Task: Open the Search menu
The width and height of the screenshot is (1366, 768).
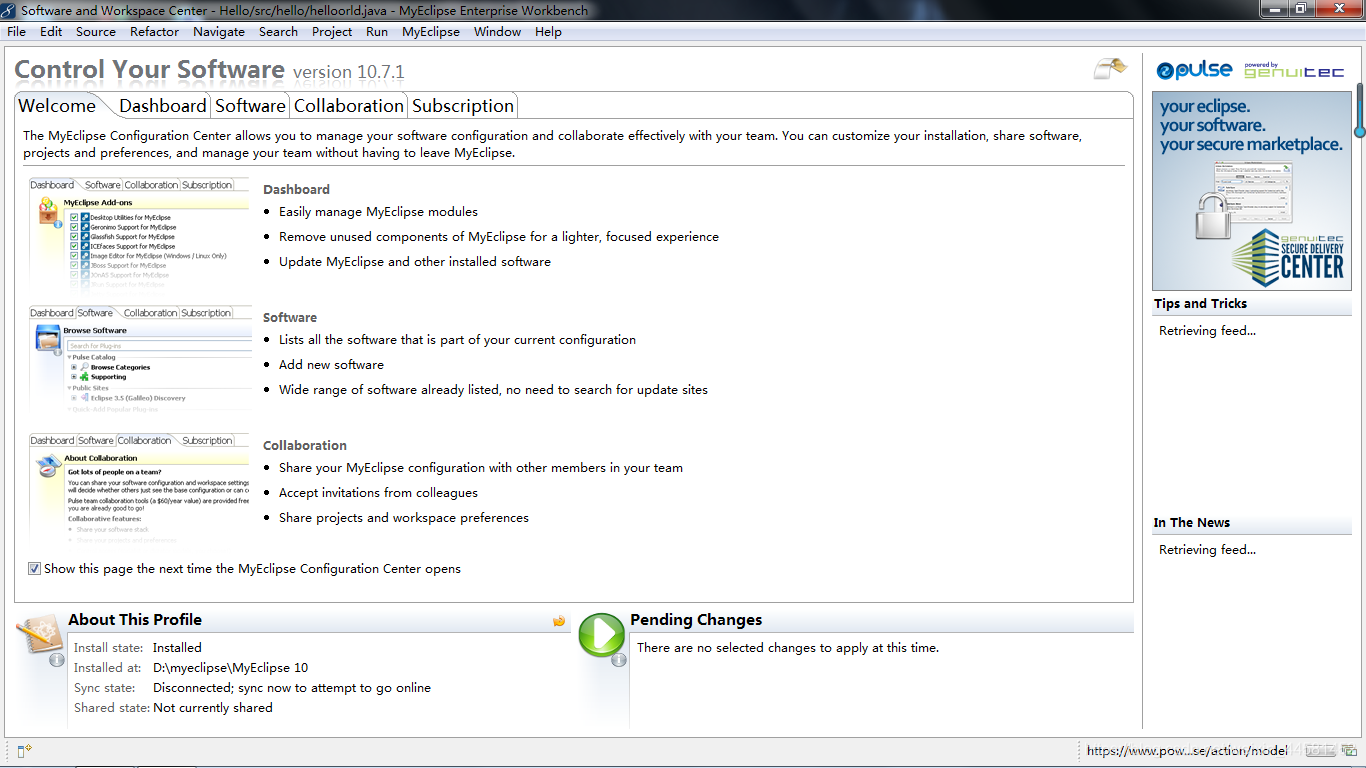Action: coord(278,31)
